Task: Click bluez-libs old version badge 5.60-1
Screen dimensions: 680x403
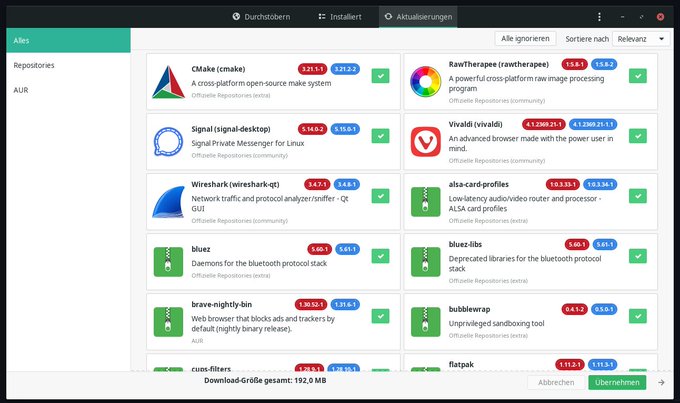Action: [x=577, y=244]
